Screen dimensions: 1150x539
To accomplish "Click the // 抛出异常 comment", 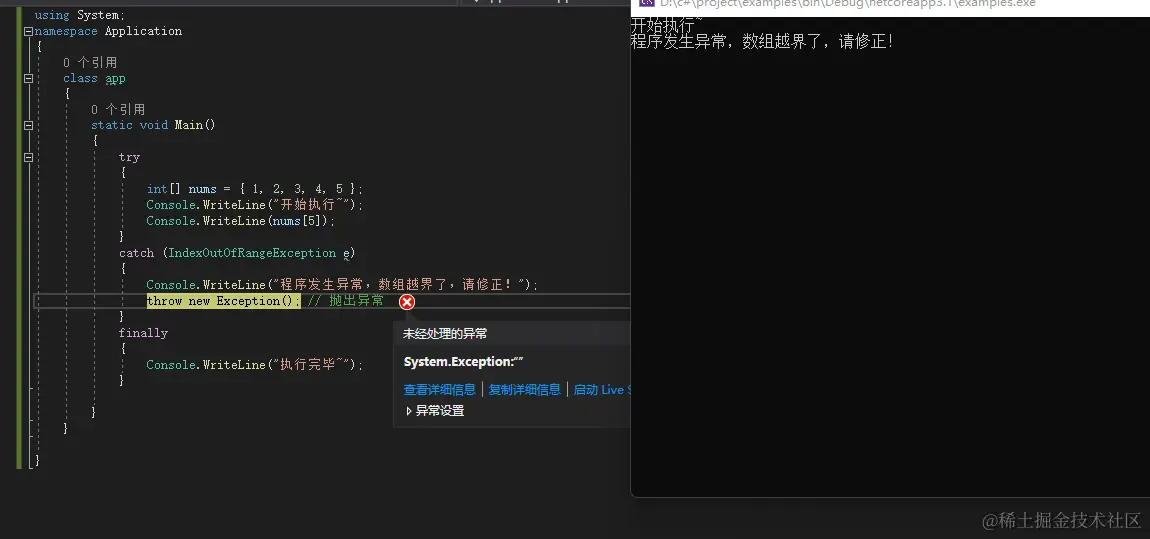I will (345, 301).
